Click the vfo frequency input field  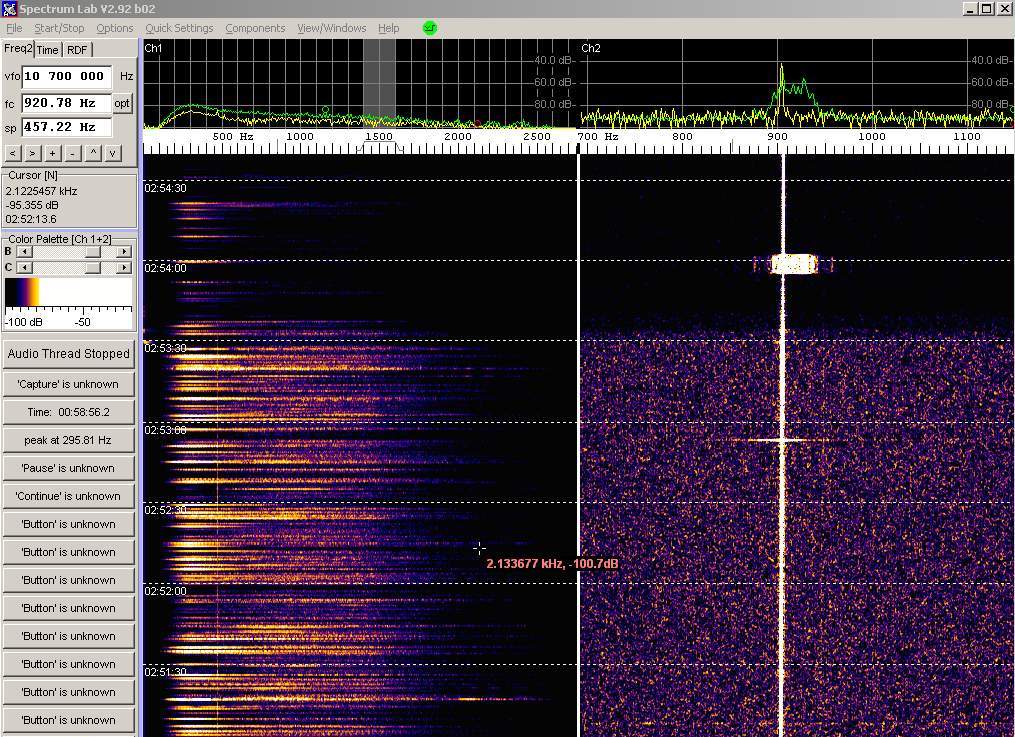pyautogui.click(x=67, y=76)
